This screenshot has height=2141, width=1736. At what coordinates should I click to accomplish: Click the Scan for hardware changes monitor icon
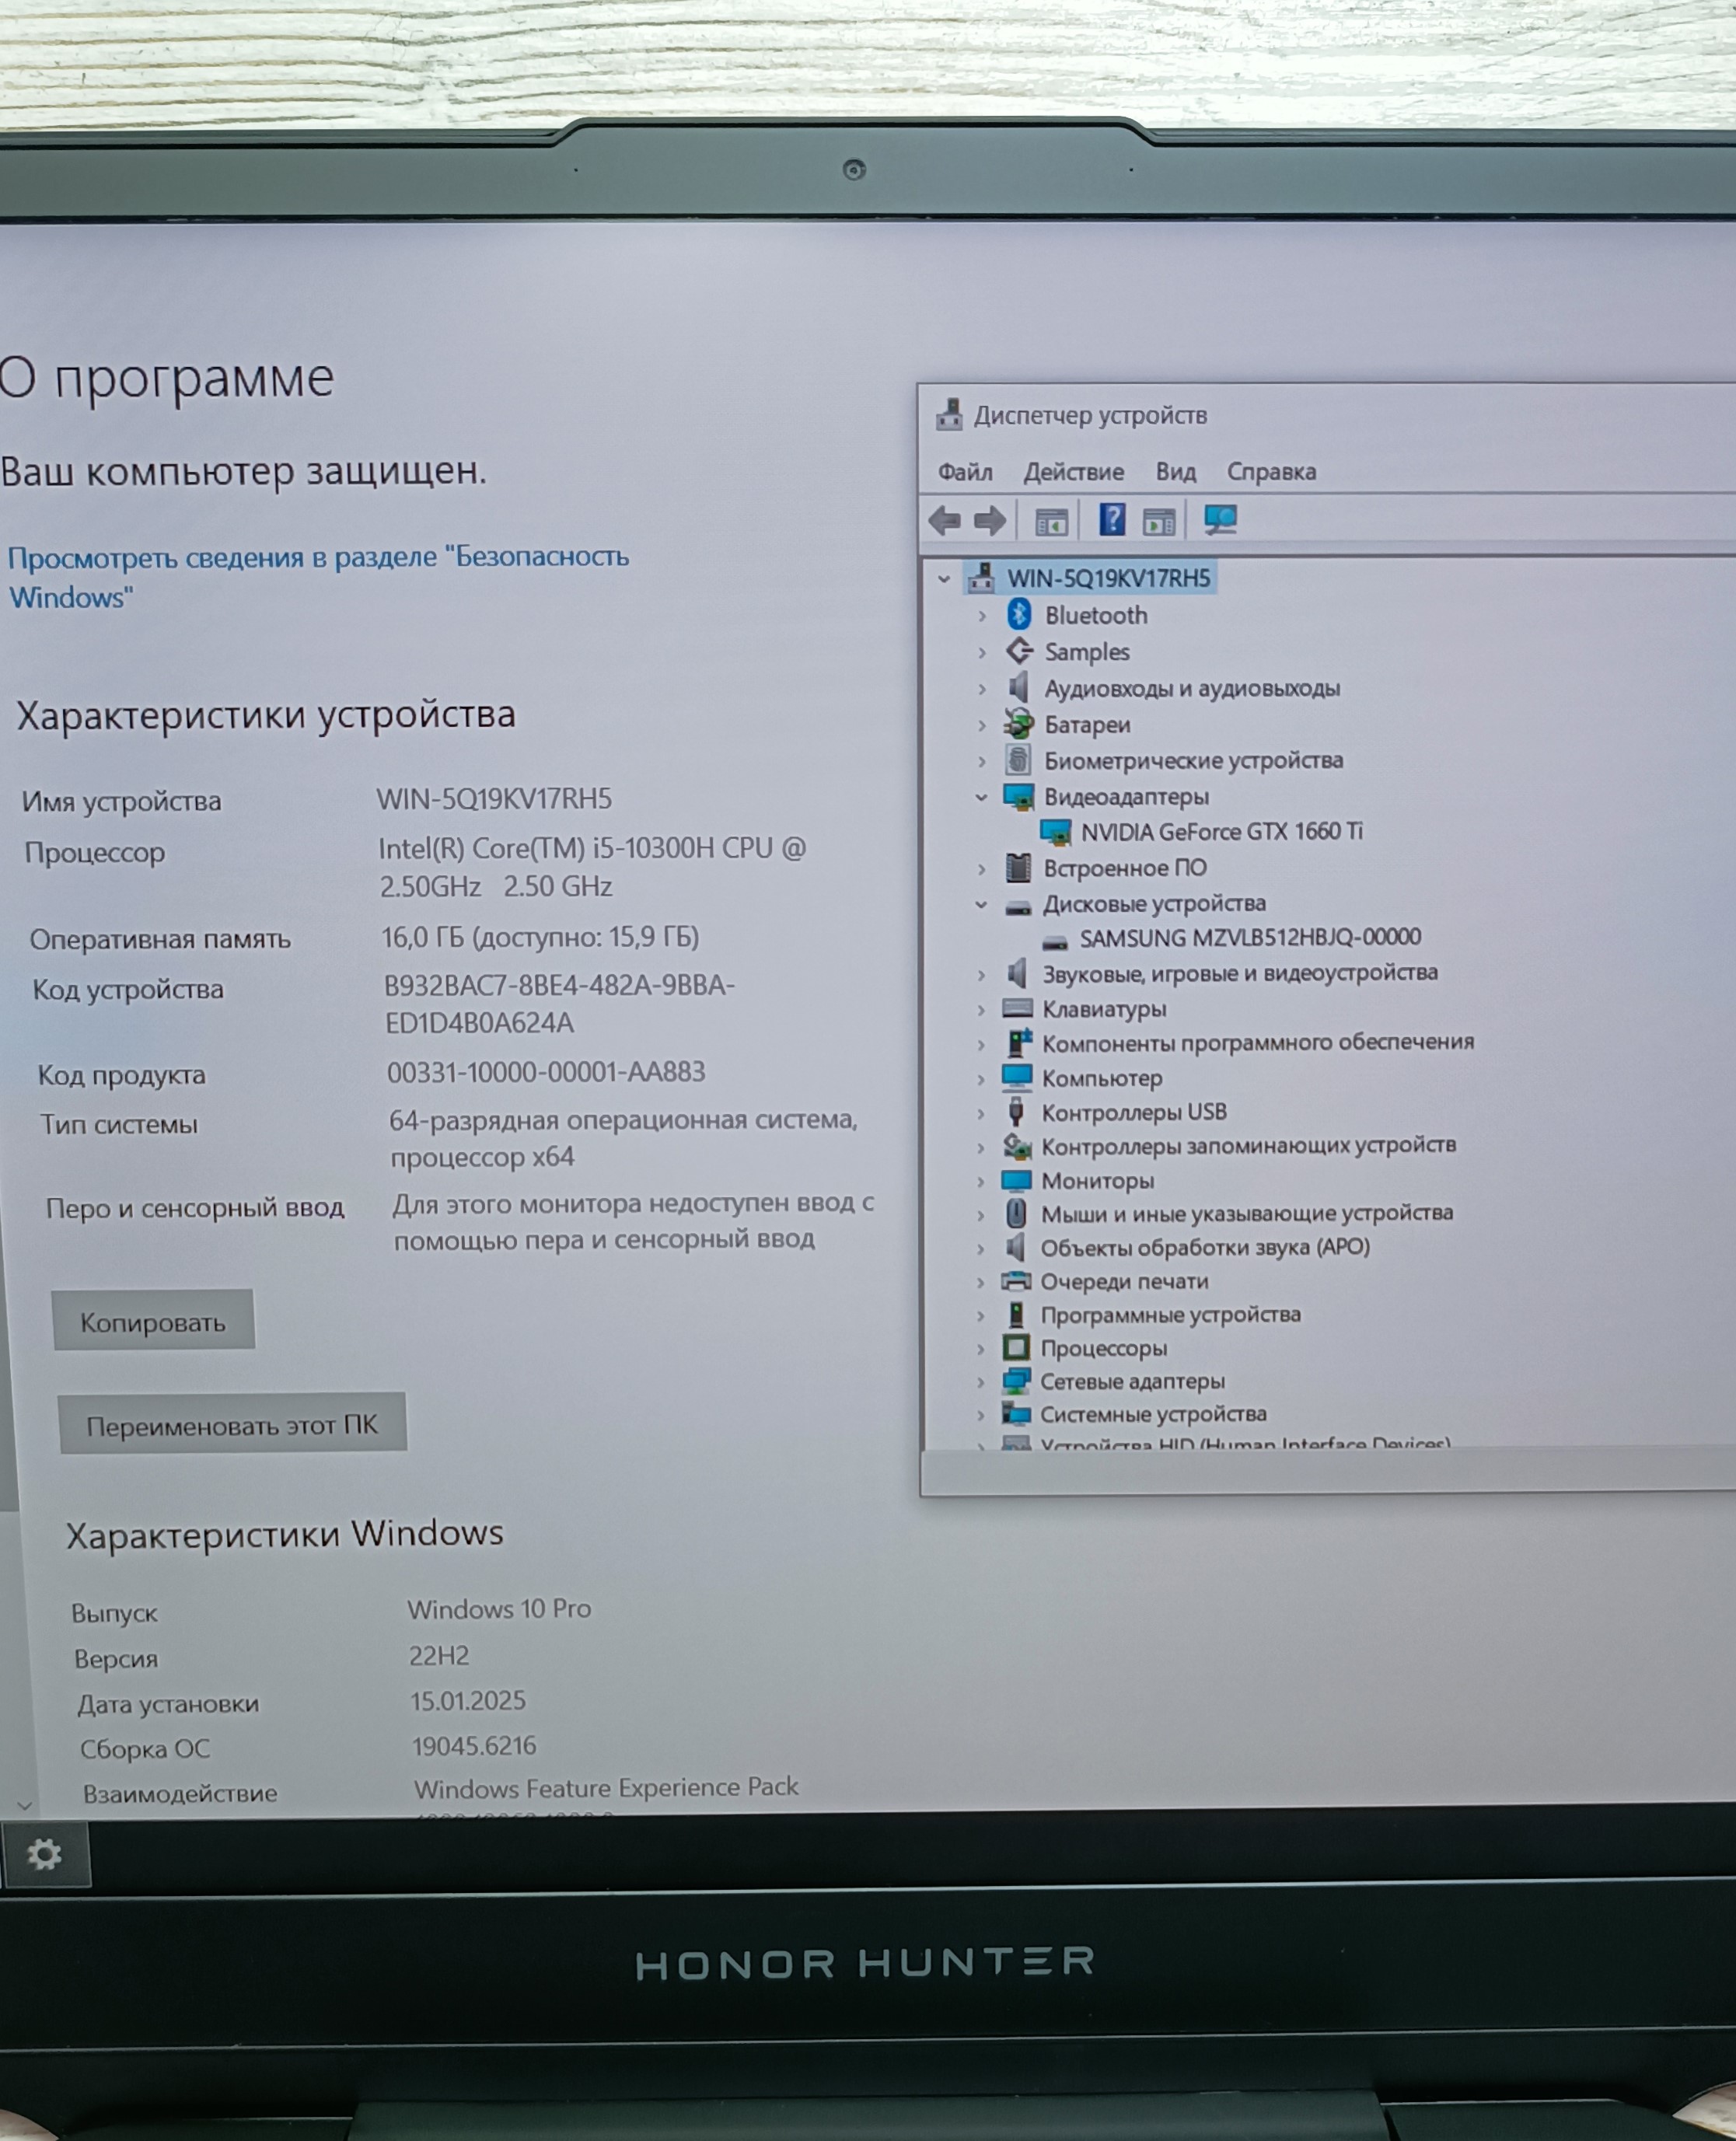1220,520
